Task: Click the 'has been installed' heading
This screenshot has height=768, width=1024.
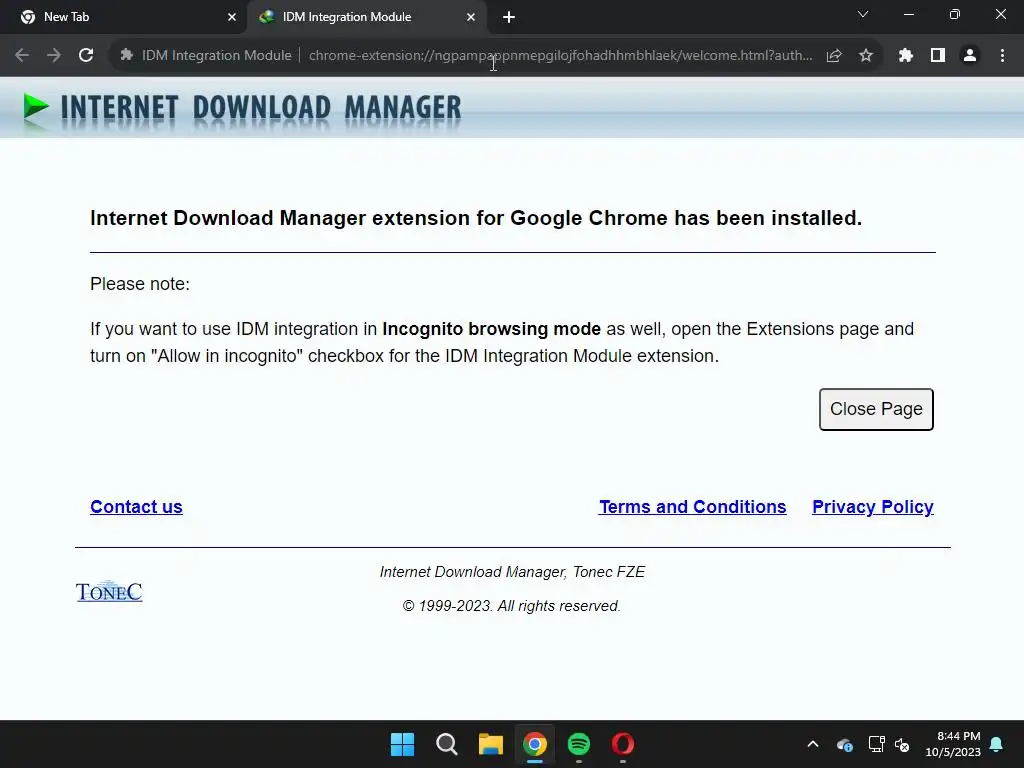Action: (476, 218)
